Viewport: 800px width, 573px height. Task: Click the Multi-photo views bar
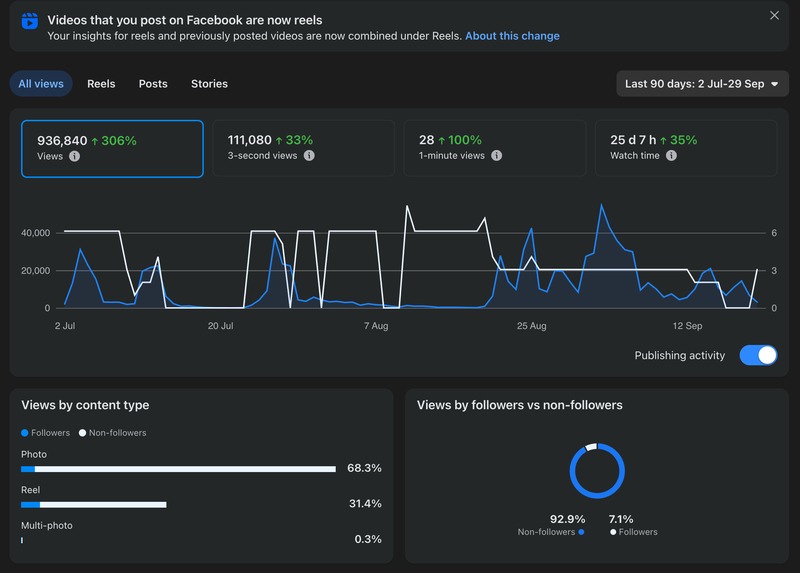click(x=22, y=540)
